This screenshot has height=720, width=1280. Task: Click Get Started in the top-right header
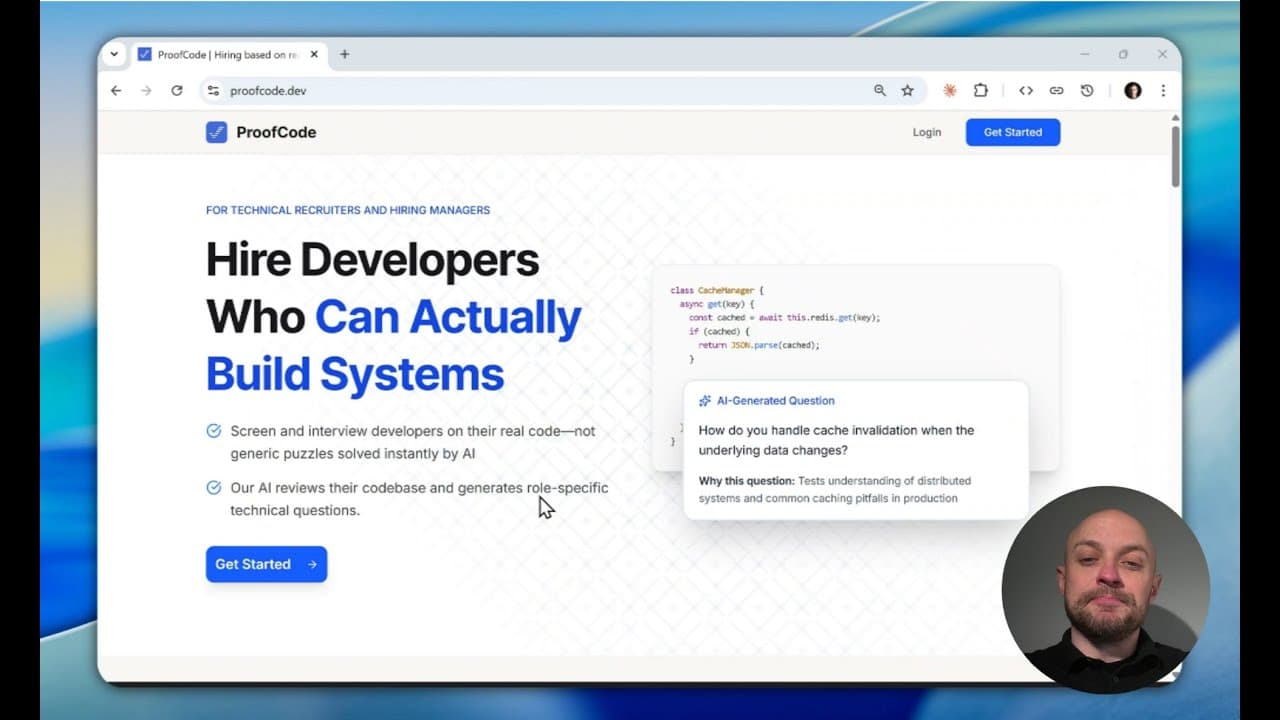coord(1012,131)
